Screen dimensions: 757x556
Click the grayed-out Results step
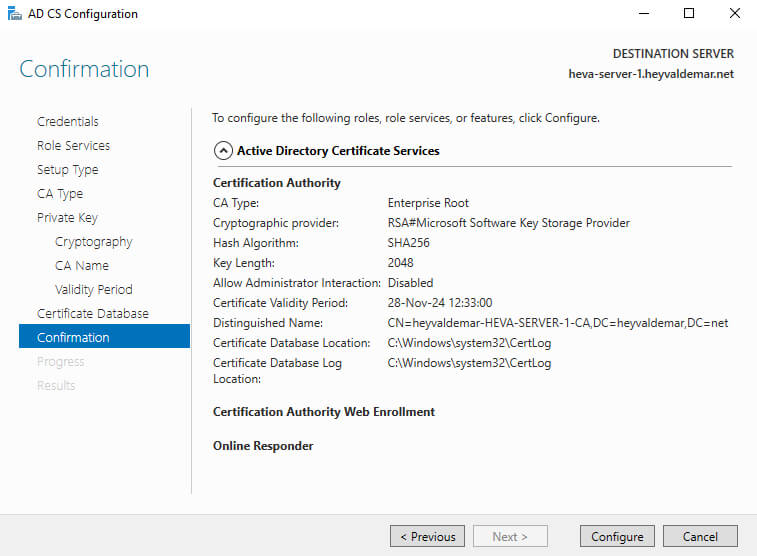click(x=56, y=386)
